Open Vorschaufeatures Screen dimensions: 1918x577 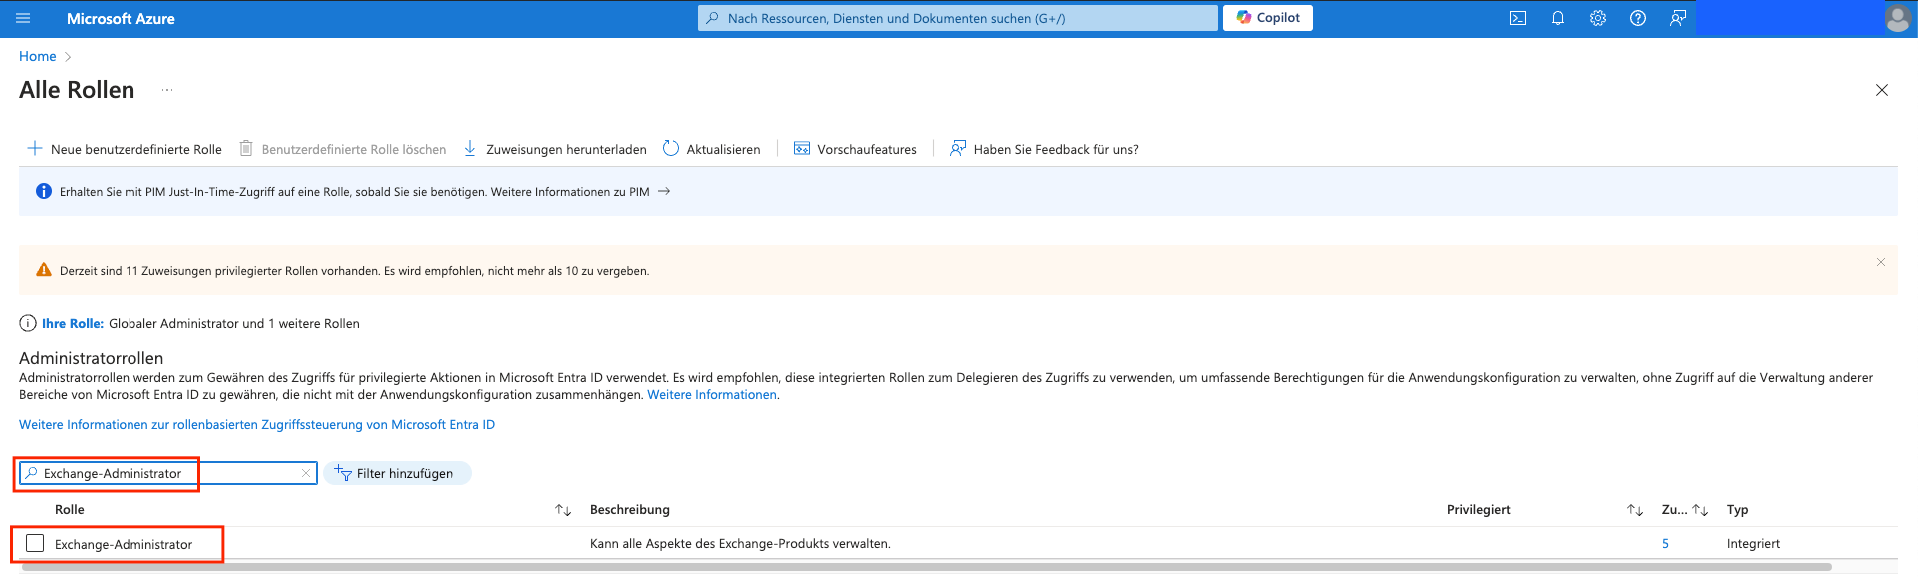pos(855,149)
